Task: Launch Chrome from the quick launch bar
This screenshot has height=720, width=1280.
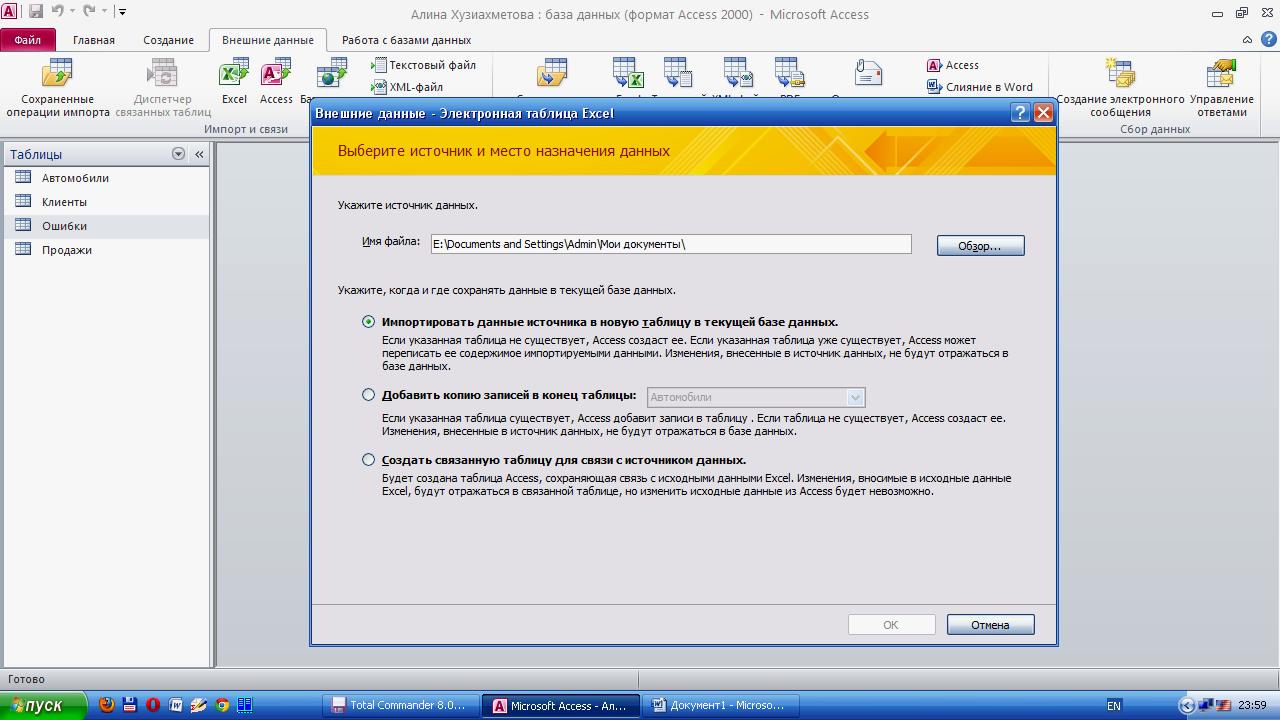Action: (222, 705)
